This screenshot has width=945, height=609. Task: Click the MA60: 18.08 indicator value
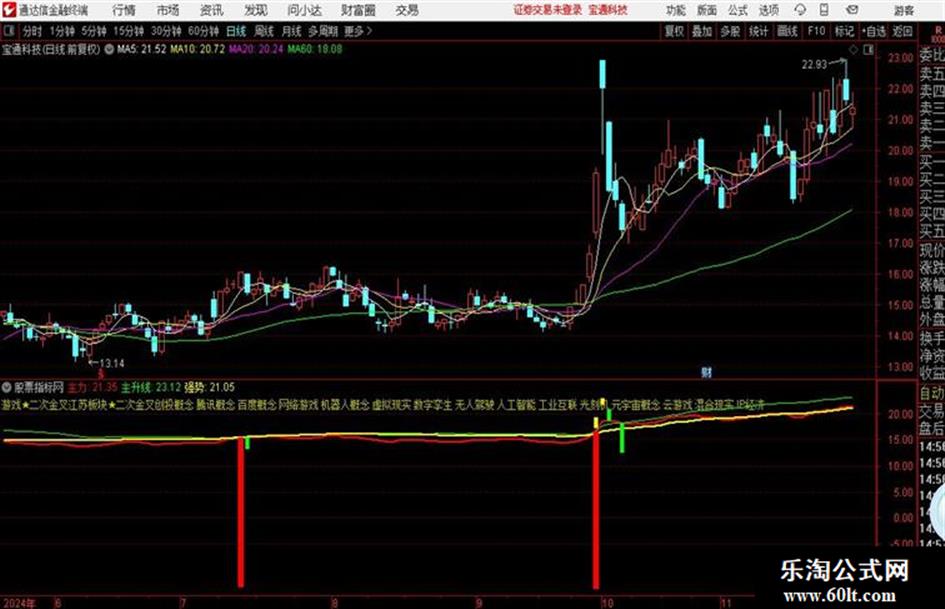coord(315,49)
